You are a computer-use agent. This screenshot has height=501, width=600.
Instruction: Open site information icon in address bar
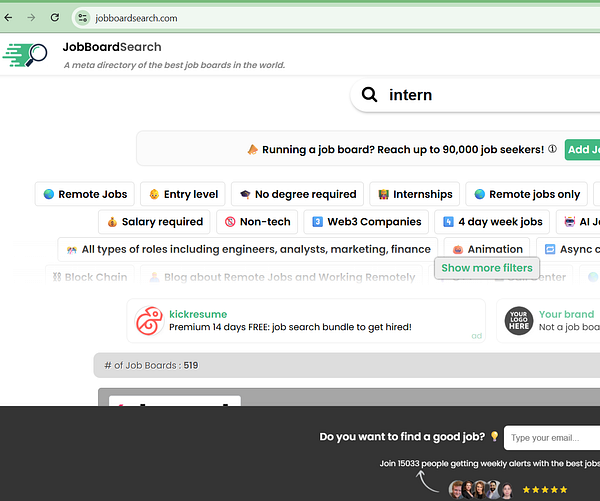click(82, 18)
